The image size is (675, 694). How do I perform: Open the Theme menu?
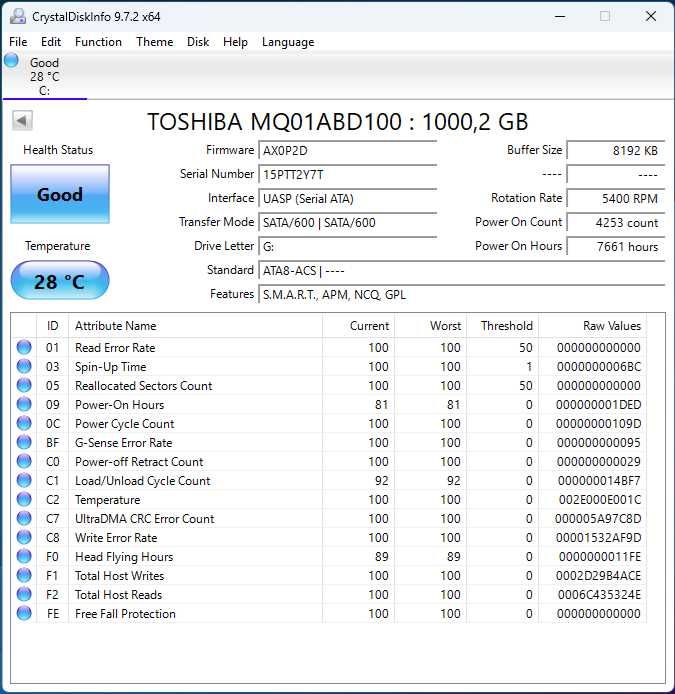154,42
